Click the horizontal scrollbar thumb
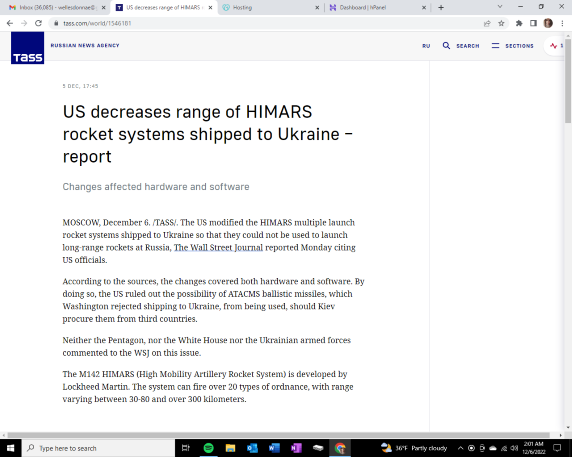572x457 pixels. click(x=278, y=435)
